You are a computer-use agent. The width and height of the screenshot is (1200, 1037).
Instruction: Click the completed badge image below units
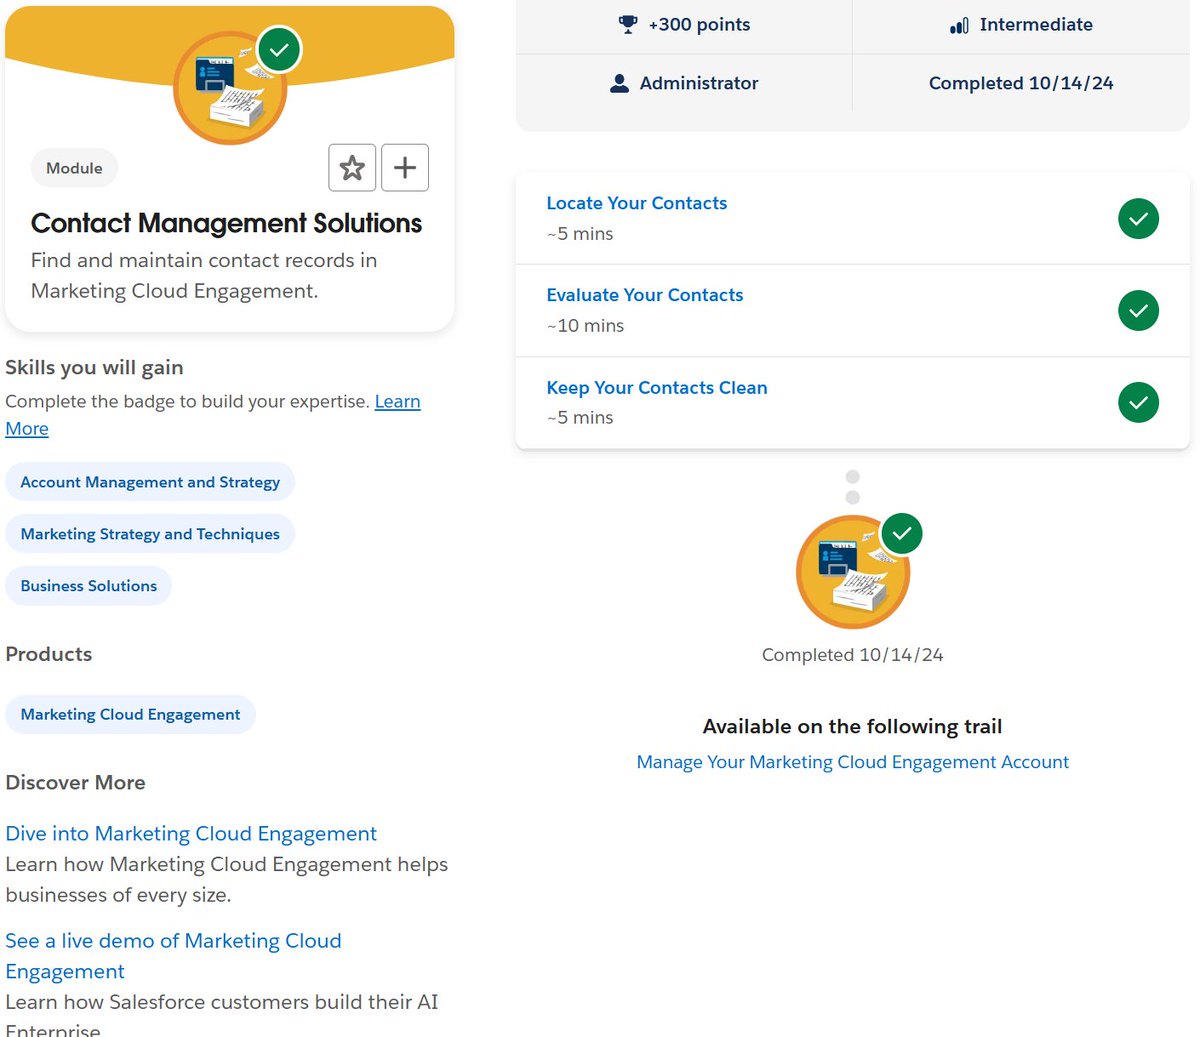coord(853,571)
